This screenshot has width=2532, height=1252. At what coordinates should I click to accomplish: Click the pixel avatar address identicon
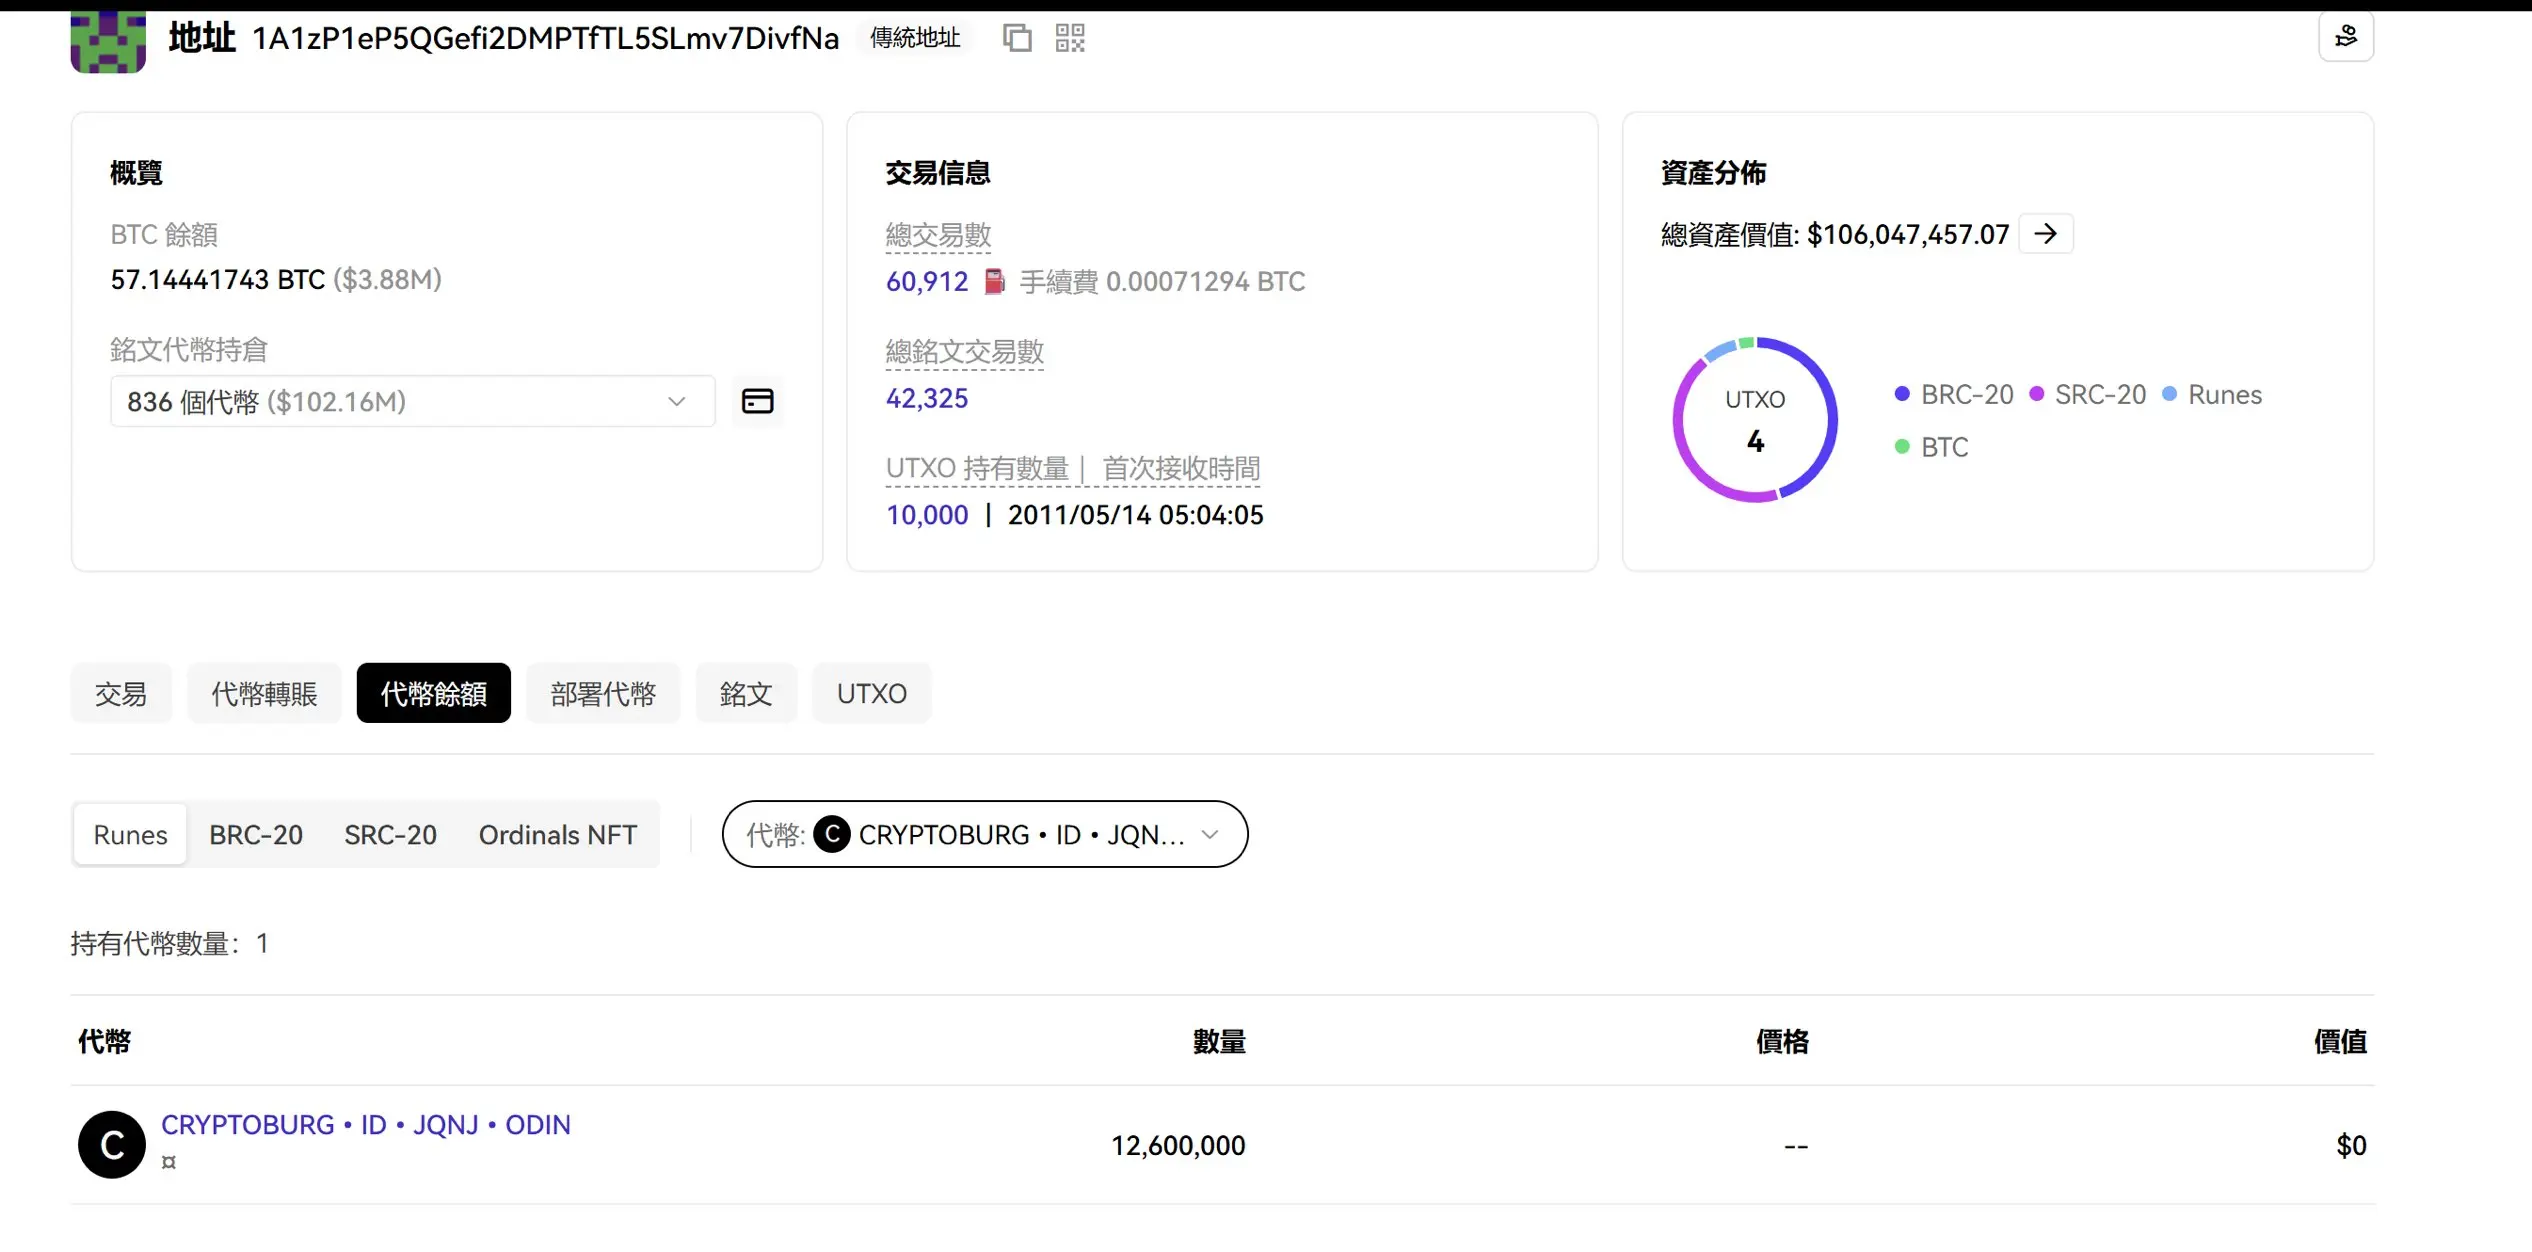click(x=108, y=40)
